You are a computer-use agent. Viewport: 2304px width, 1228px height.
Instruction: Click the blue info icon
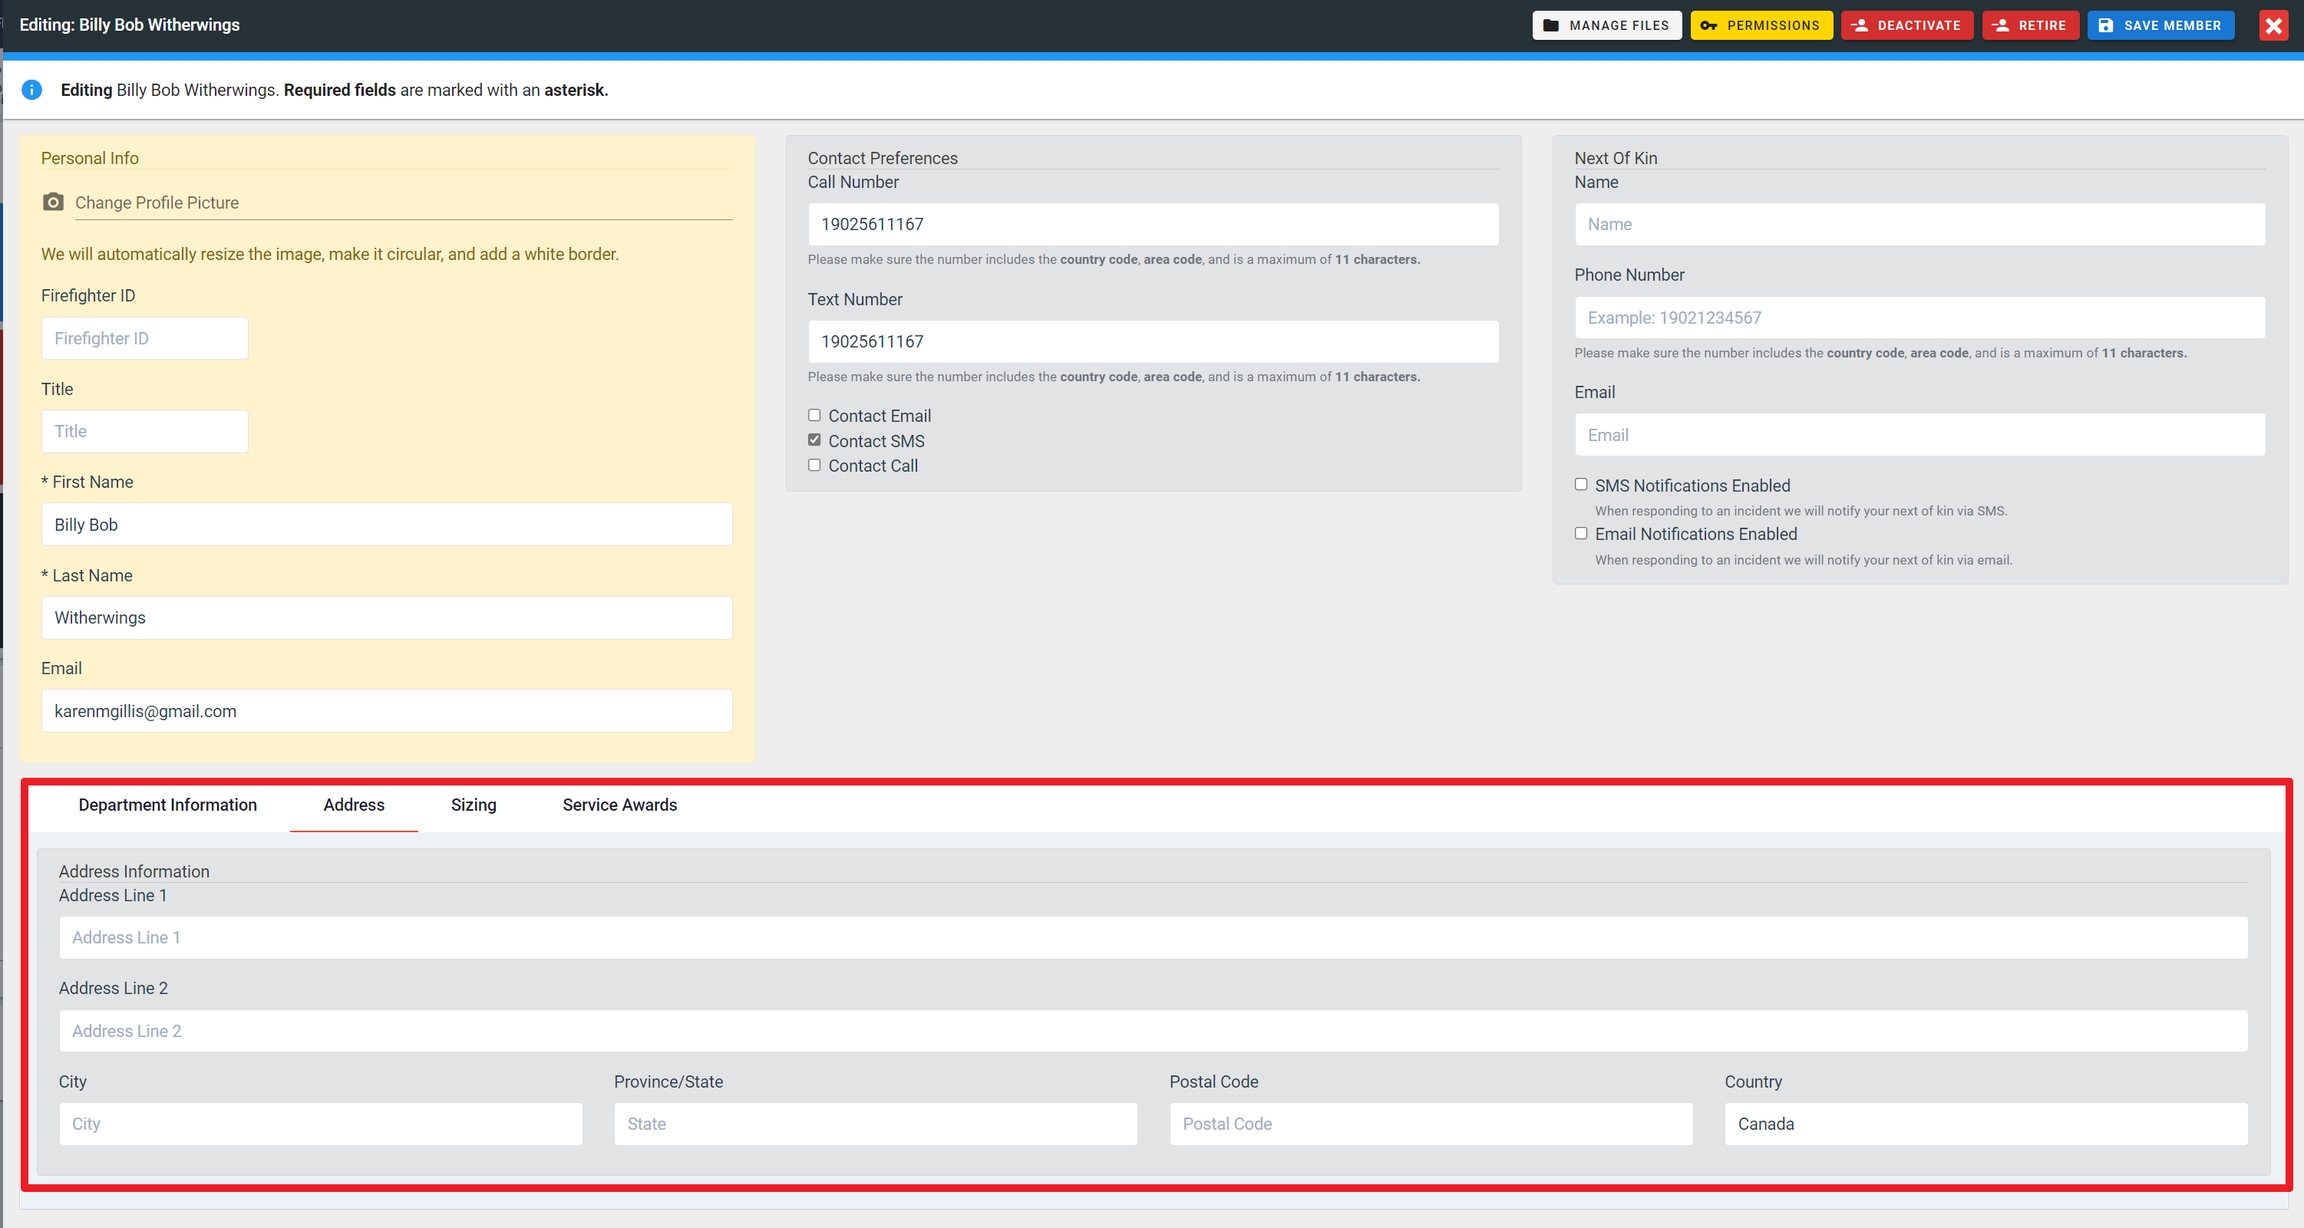point(32,90)
